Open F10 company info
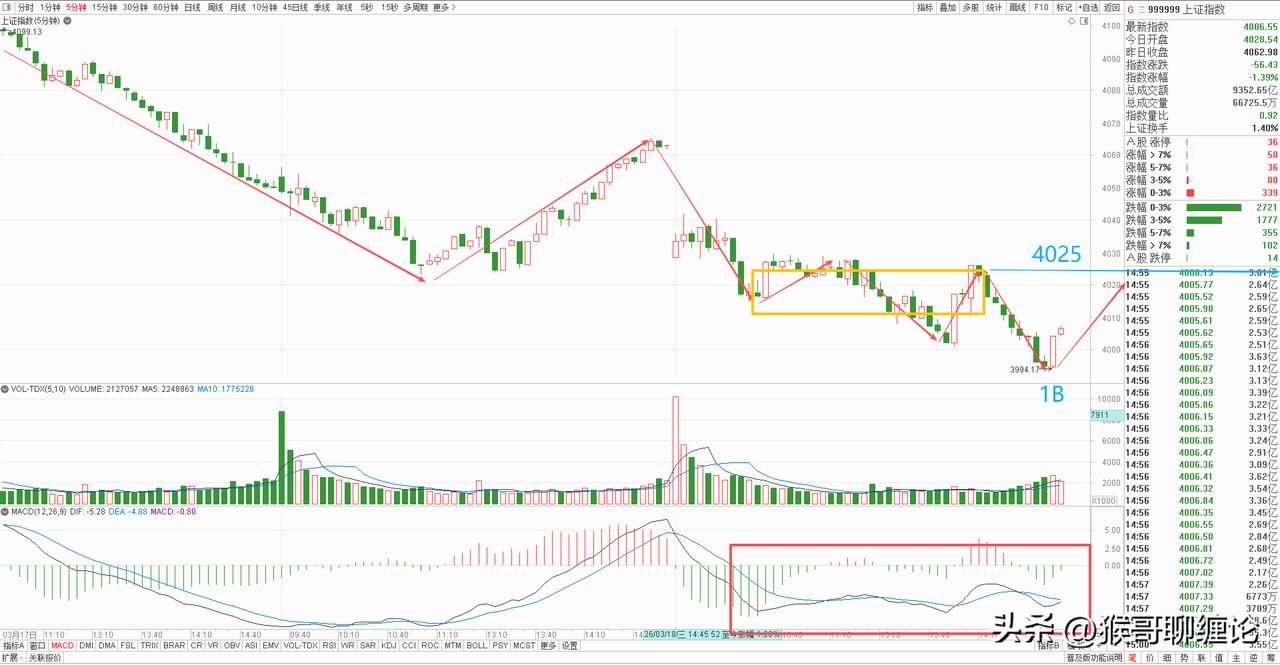This screenshot has height=665, width=1280. coord(1041,7)
